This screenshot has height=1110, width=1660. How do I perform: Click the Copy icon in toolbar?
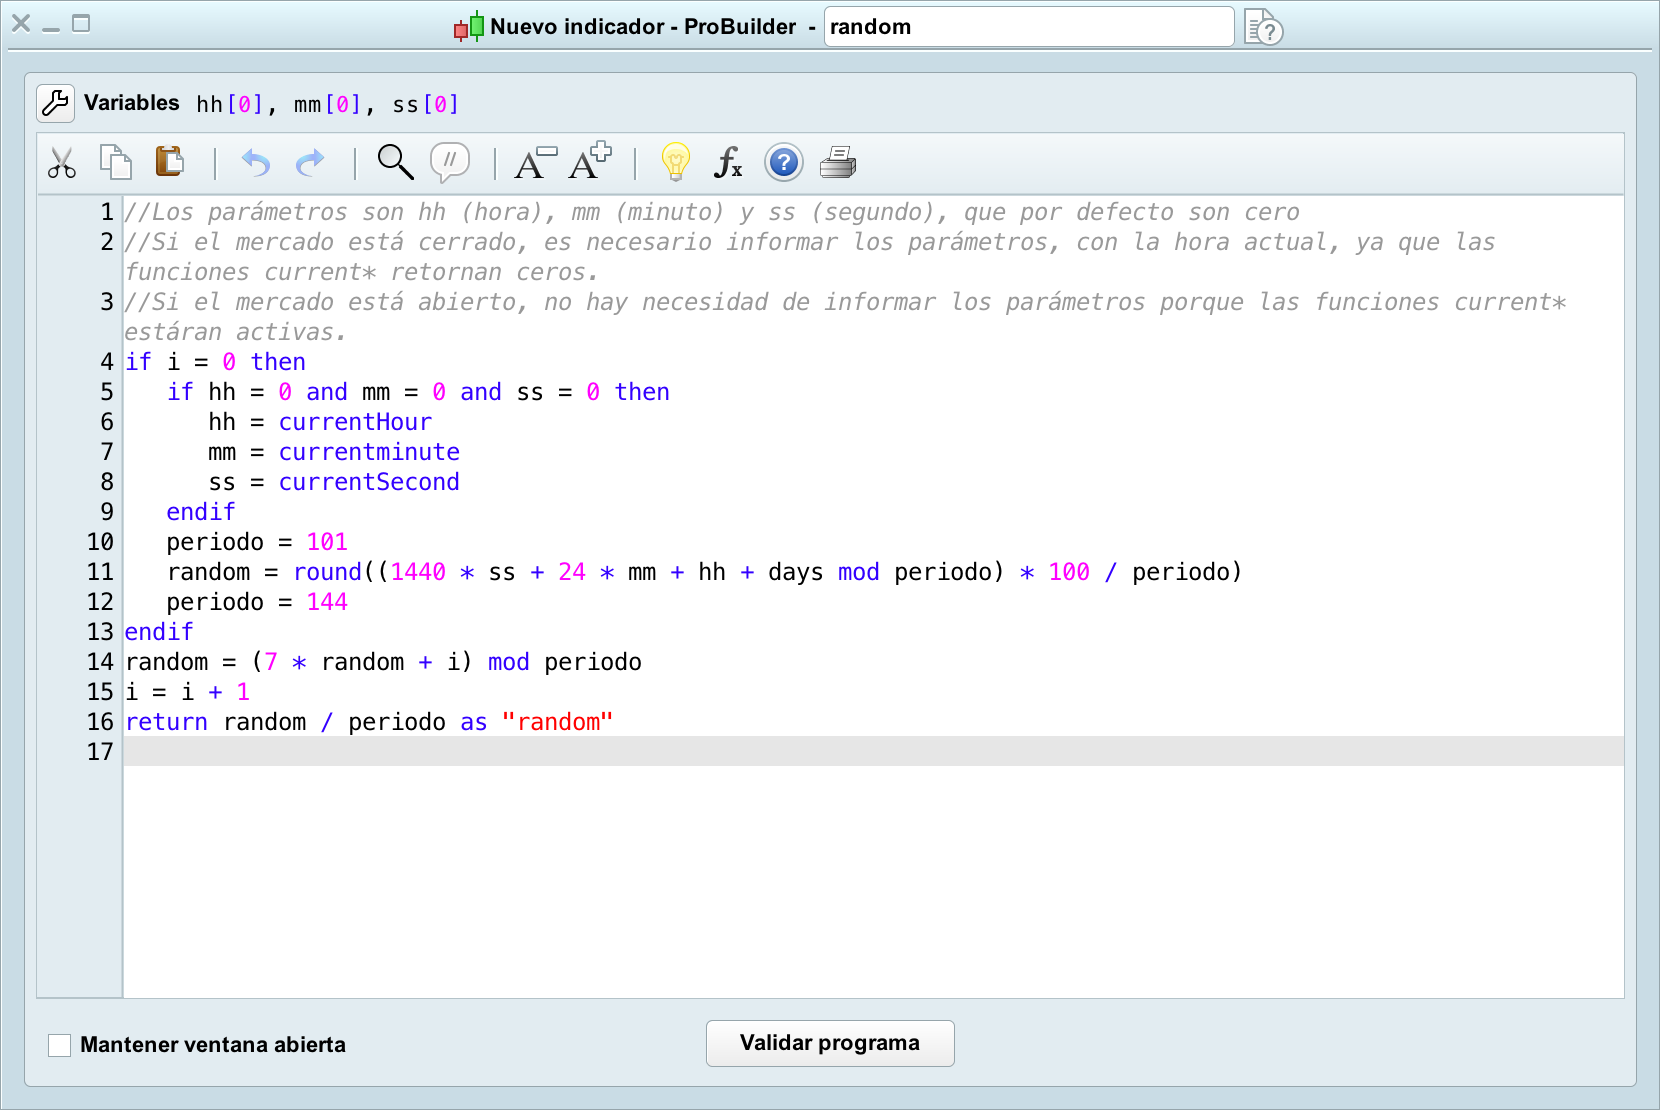point(116,162)
